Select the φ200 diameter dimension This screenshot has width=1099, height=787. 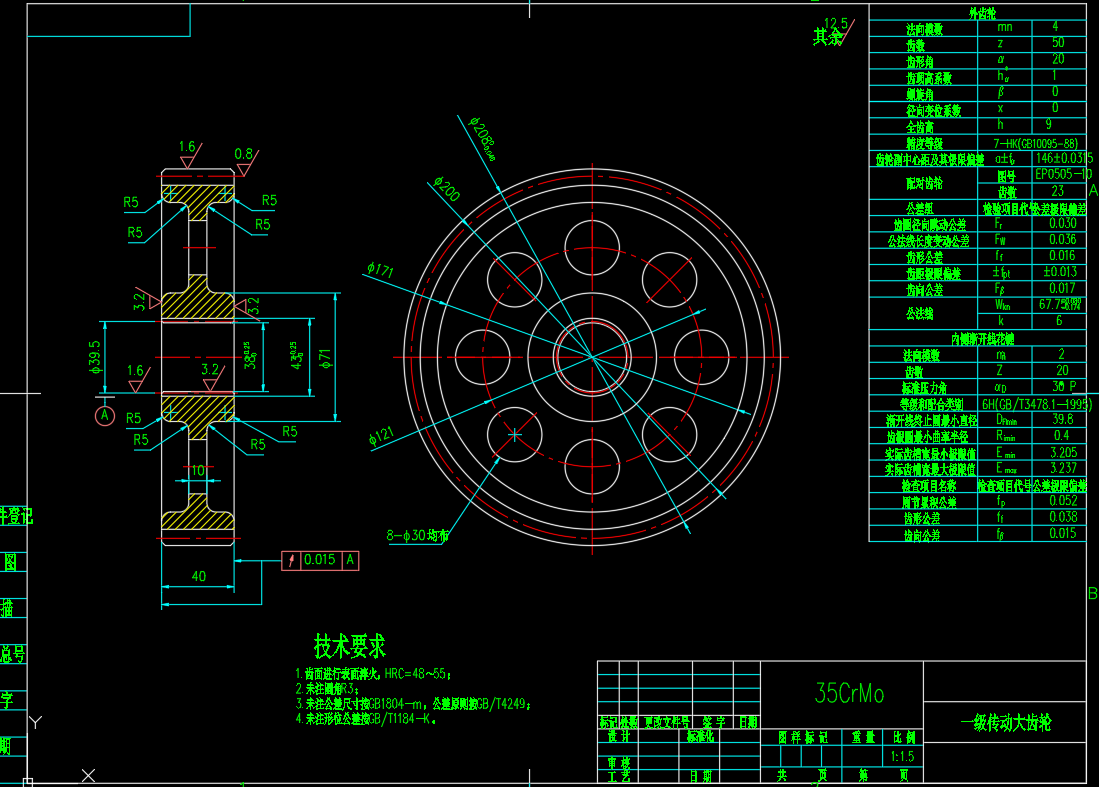coord(446,190)
